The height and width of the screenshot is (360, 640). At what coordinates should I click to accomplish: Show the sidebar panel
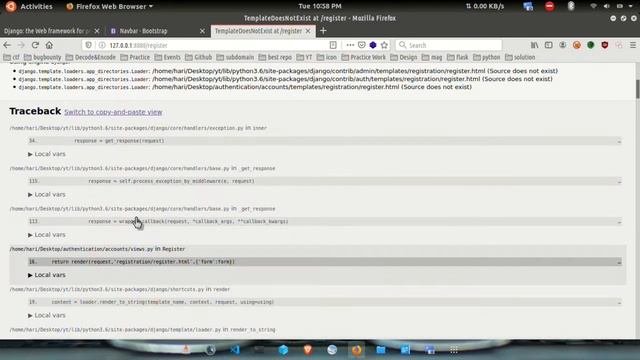549,45
